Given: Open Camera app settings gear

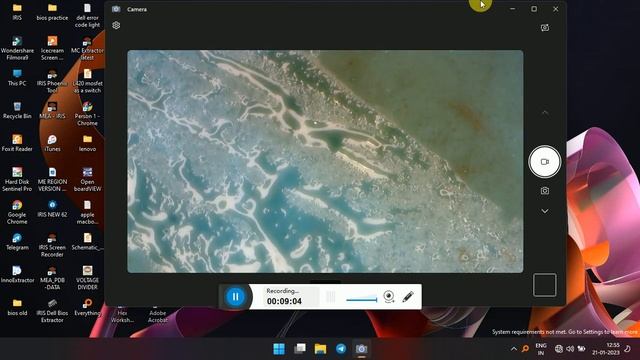Looking at the screenshot, I should [116, 25].
